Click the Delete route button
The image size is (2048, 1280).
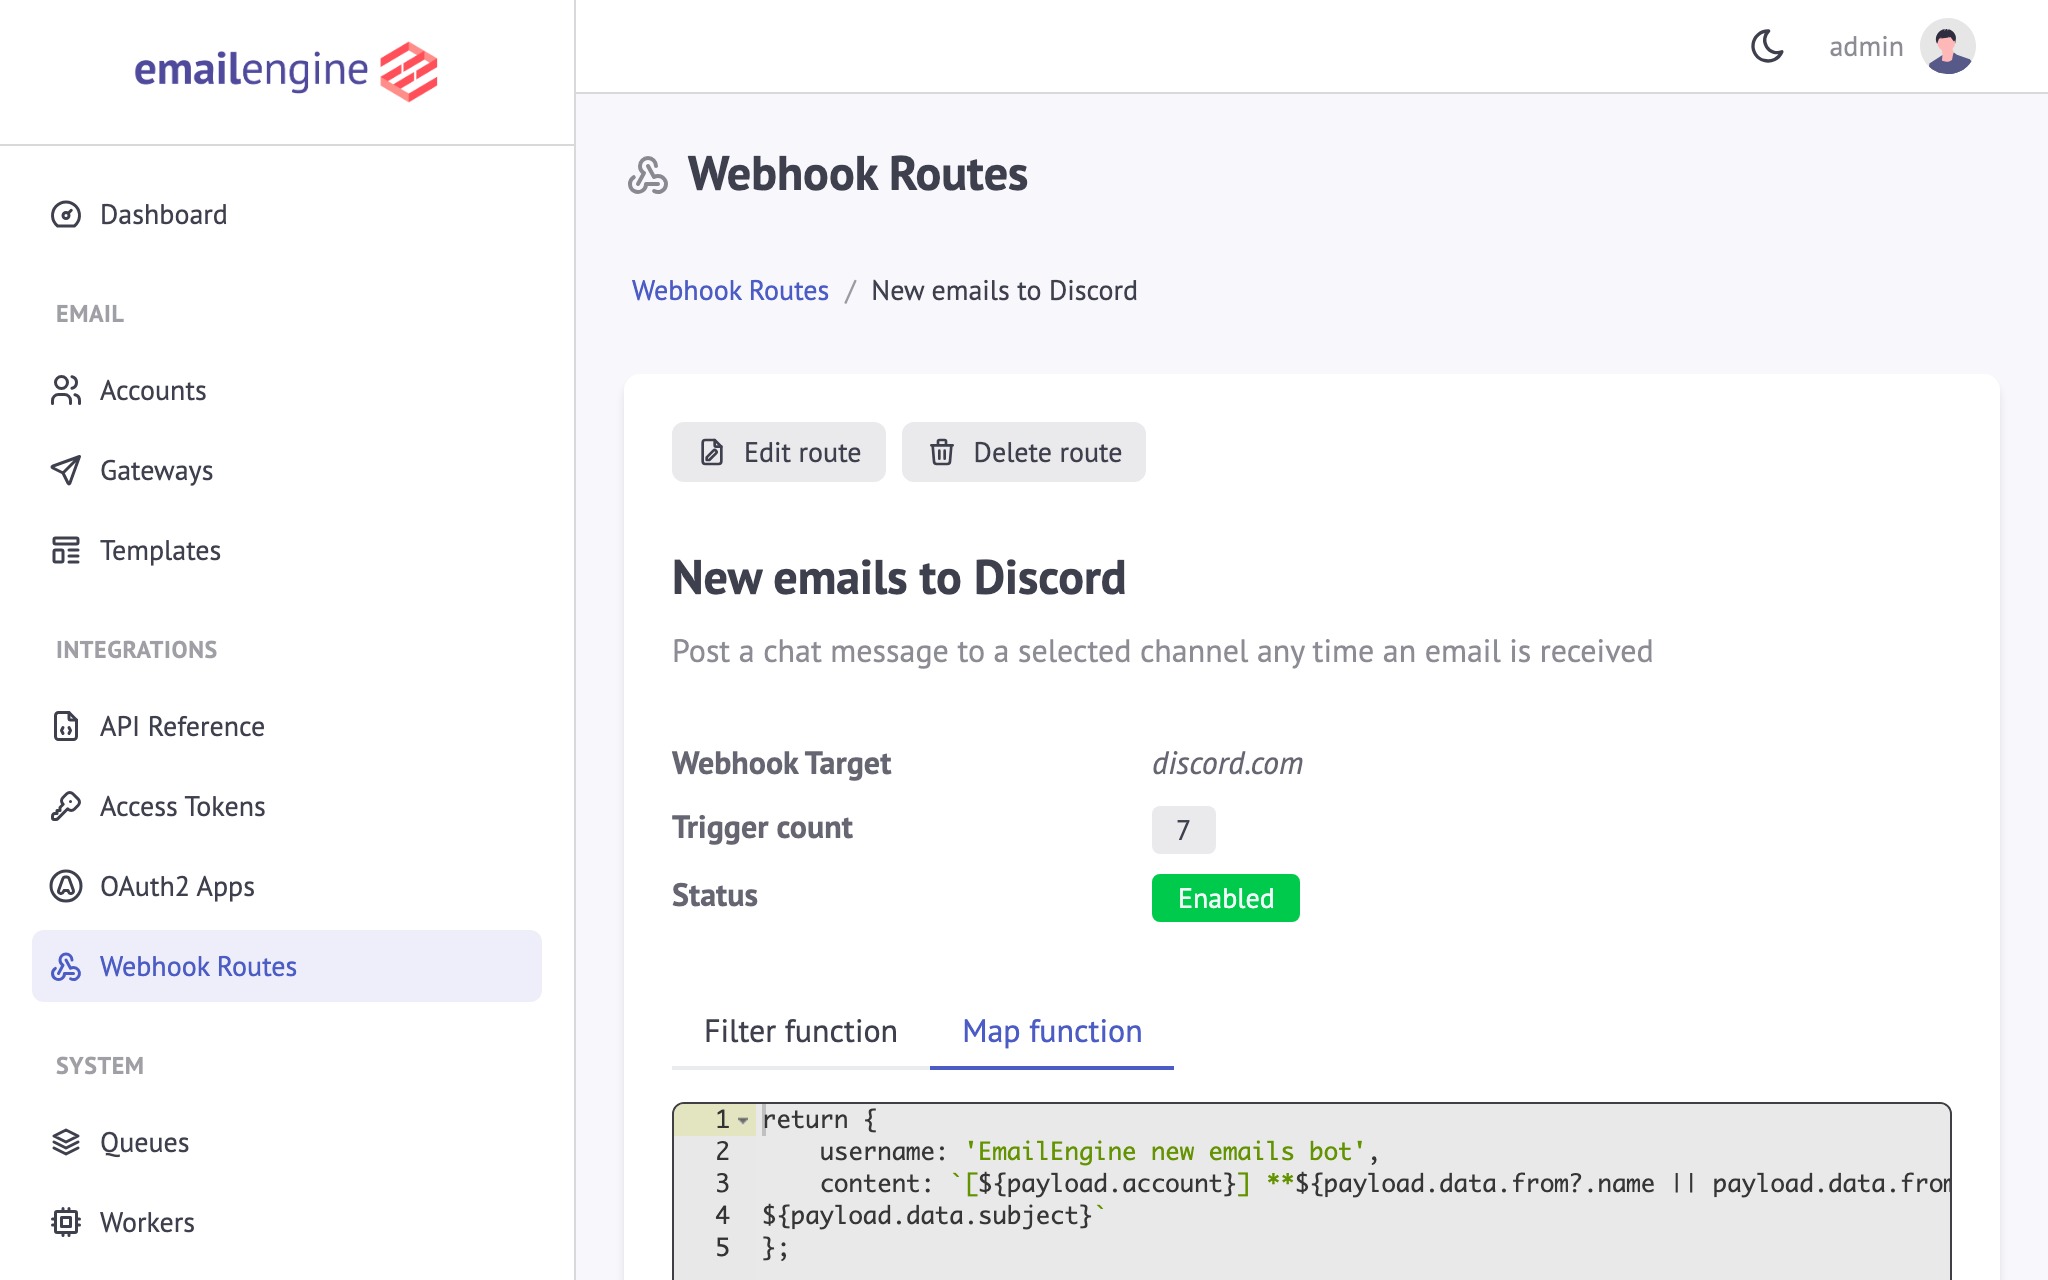coord(1024,452)
